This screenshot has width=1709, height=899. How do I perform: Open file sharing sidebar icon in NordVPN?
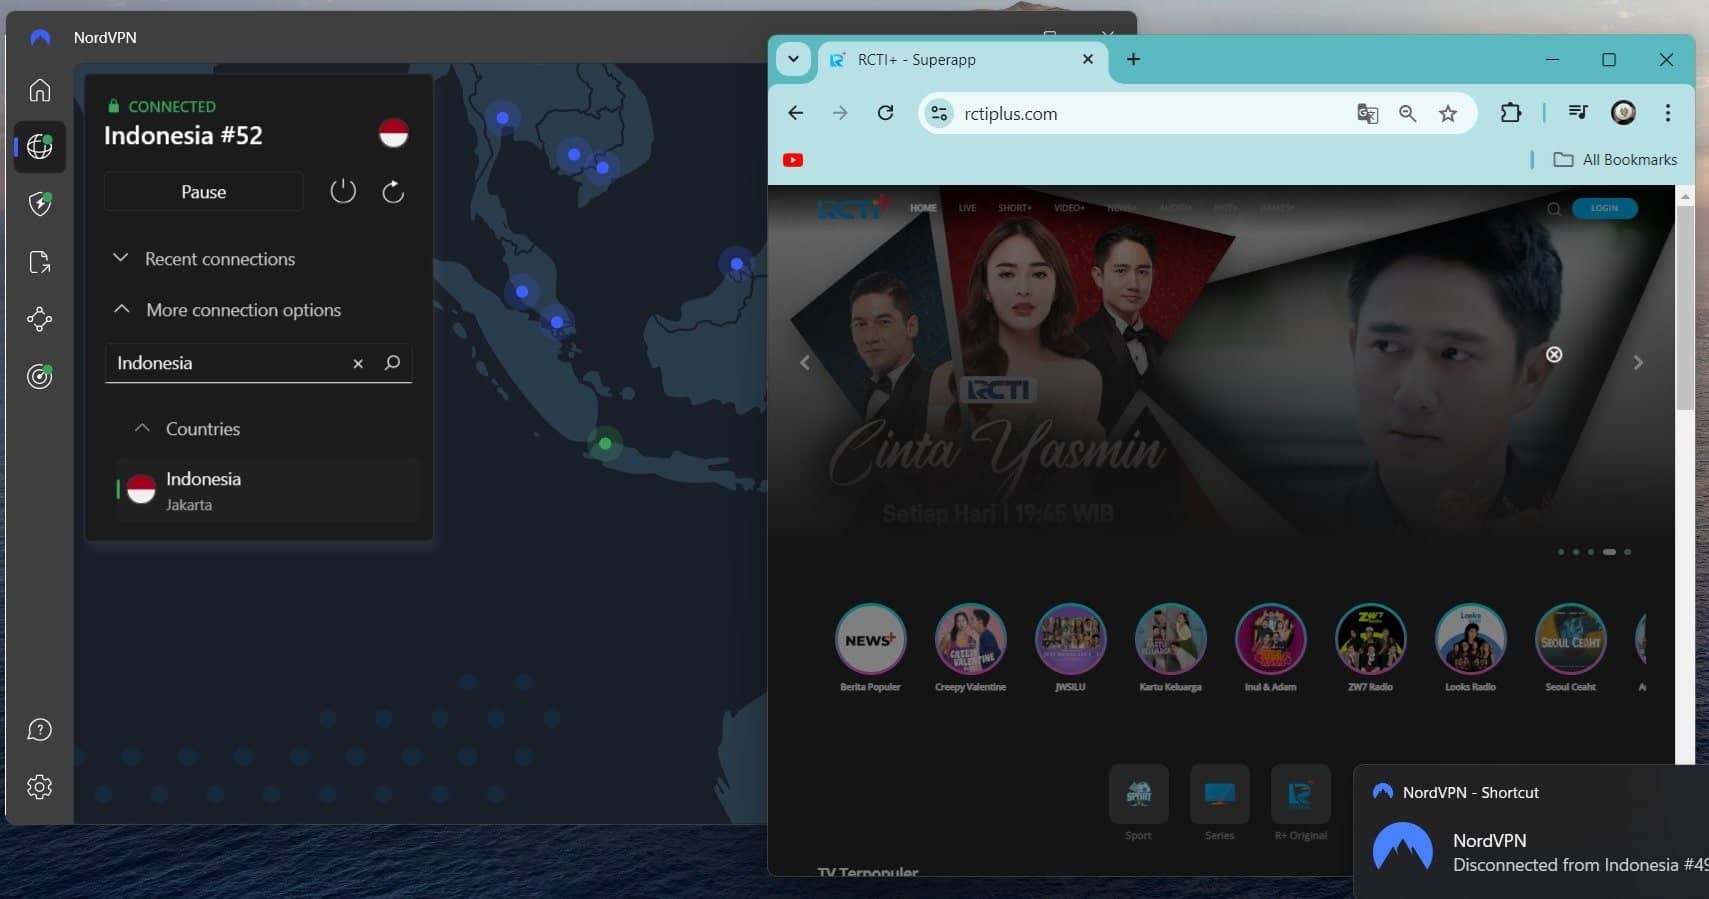pos(40,262)
